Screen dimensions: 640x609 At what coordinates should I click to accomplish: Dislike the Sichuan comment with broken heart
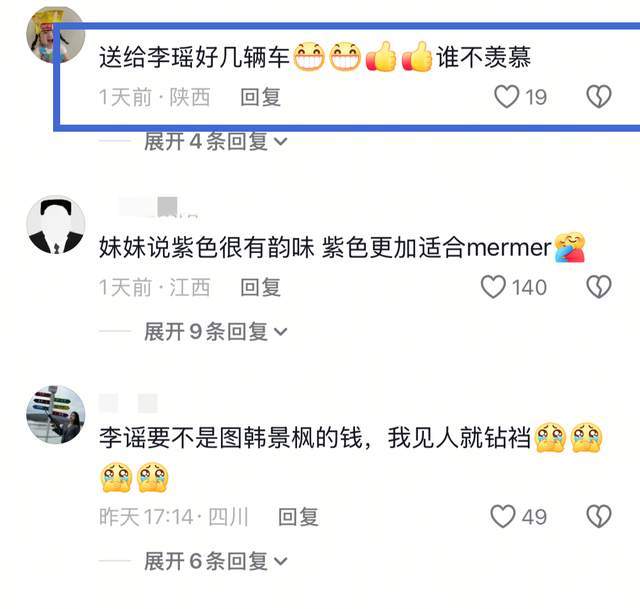click(599, 517)
